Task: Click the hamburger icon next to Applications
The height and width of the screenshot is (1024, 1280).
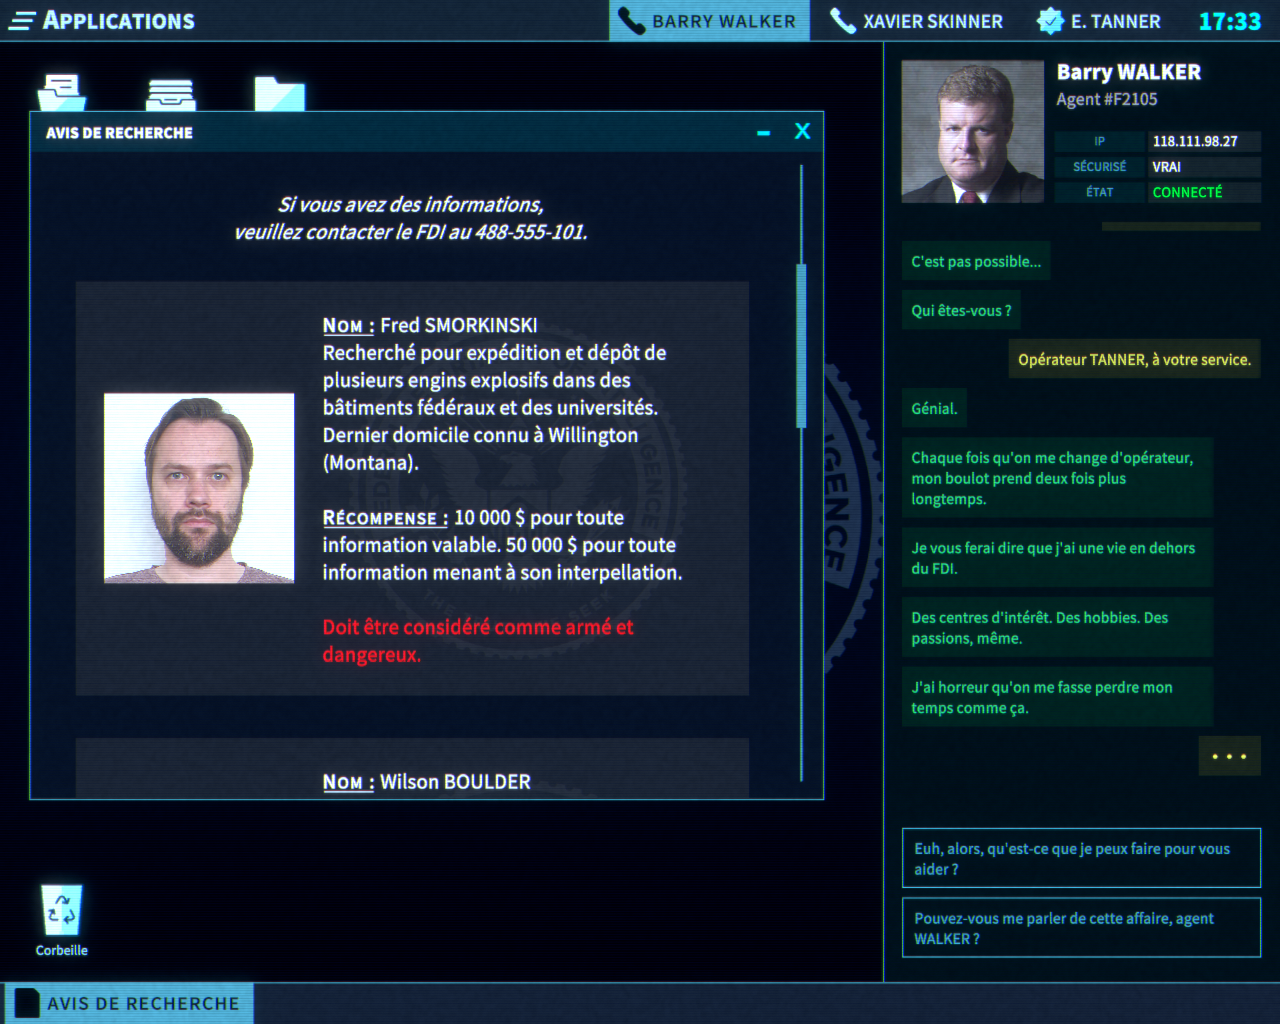Action: pyautogui.click(x=22, y=20)
